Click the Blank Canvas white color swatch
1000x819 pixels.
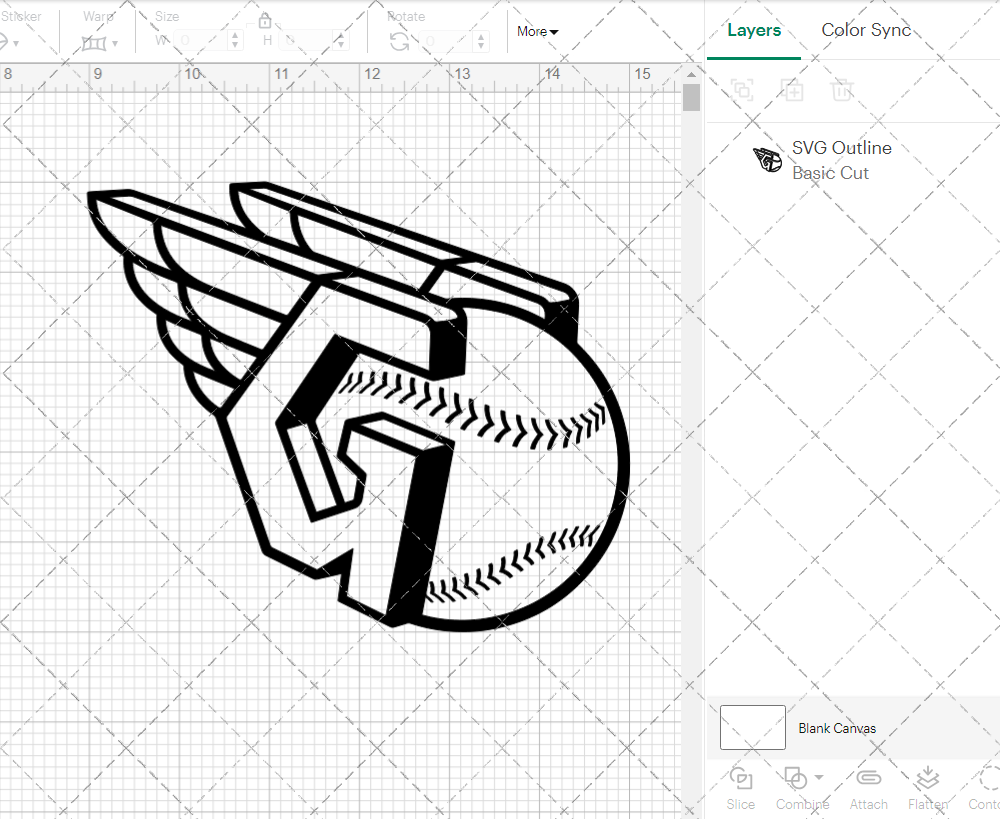752,727
